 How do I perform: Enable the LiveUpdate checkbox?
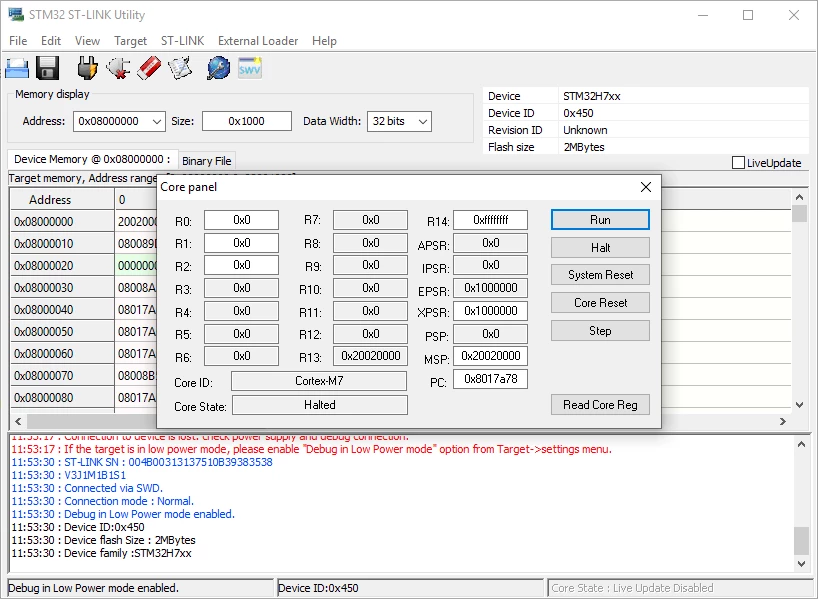coord(738,163)
